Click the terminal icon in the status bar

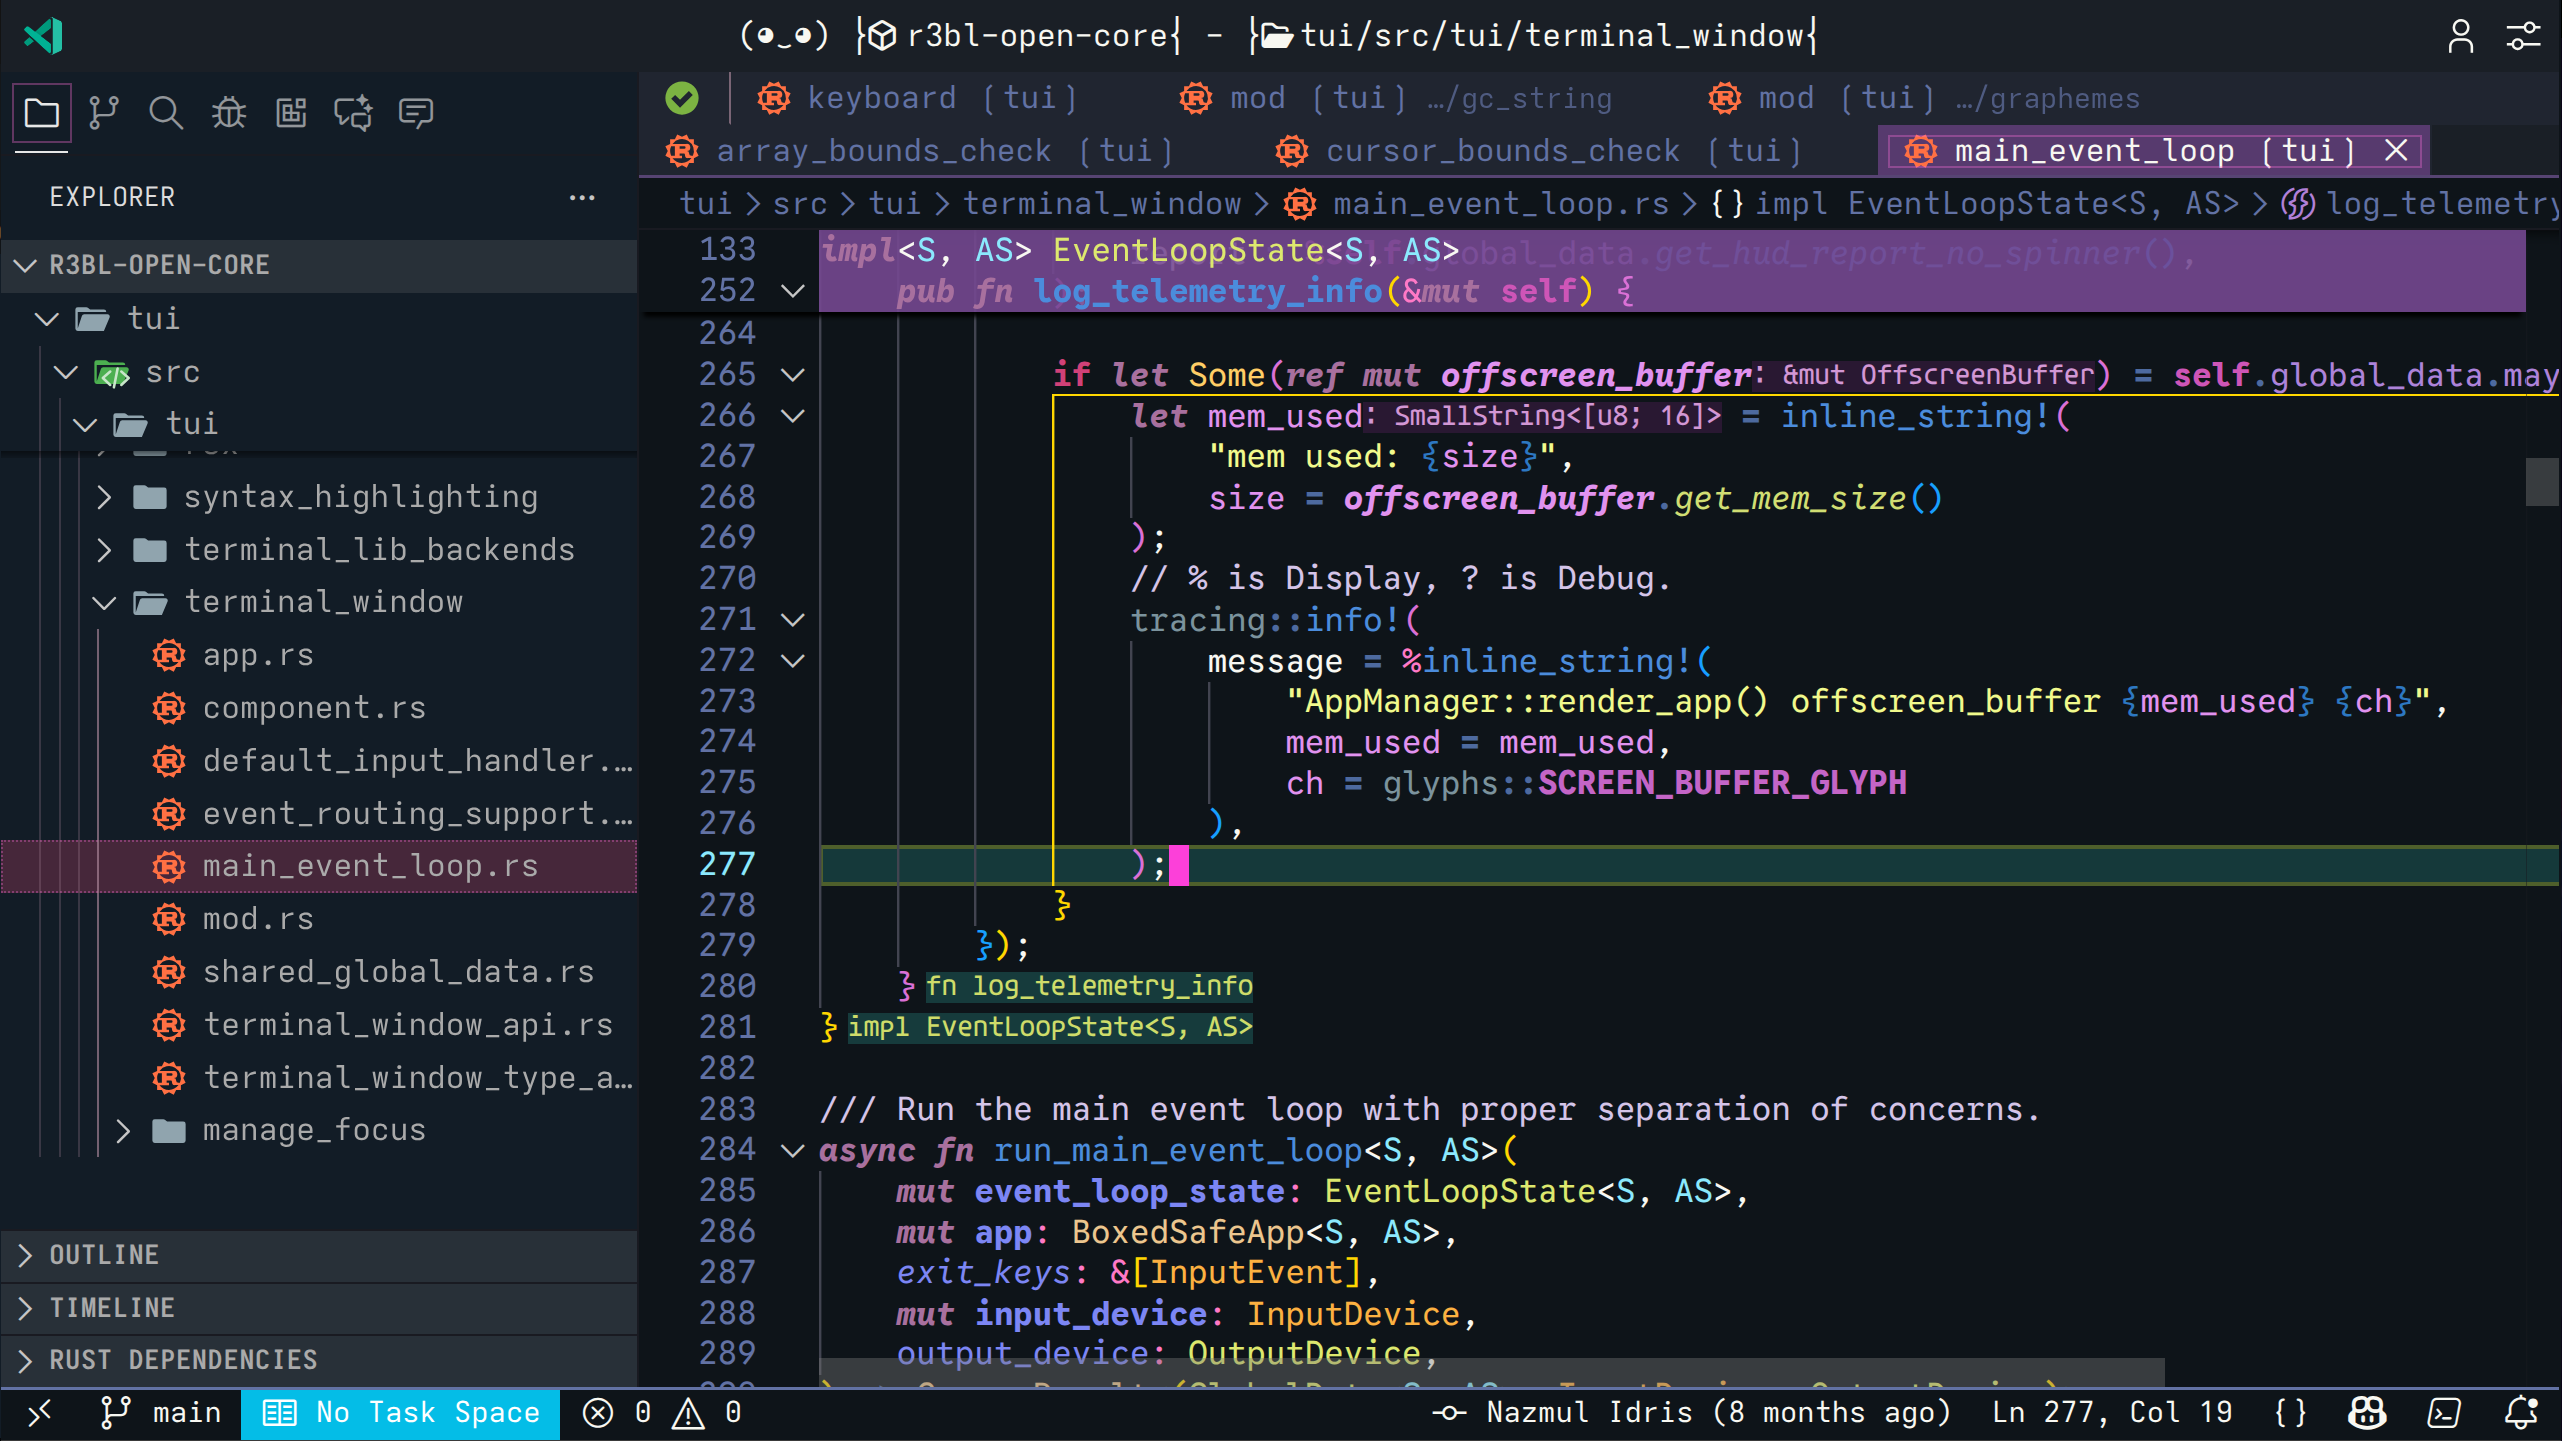point(2443,1412)
